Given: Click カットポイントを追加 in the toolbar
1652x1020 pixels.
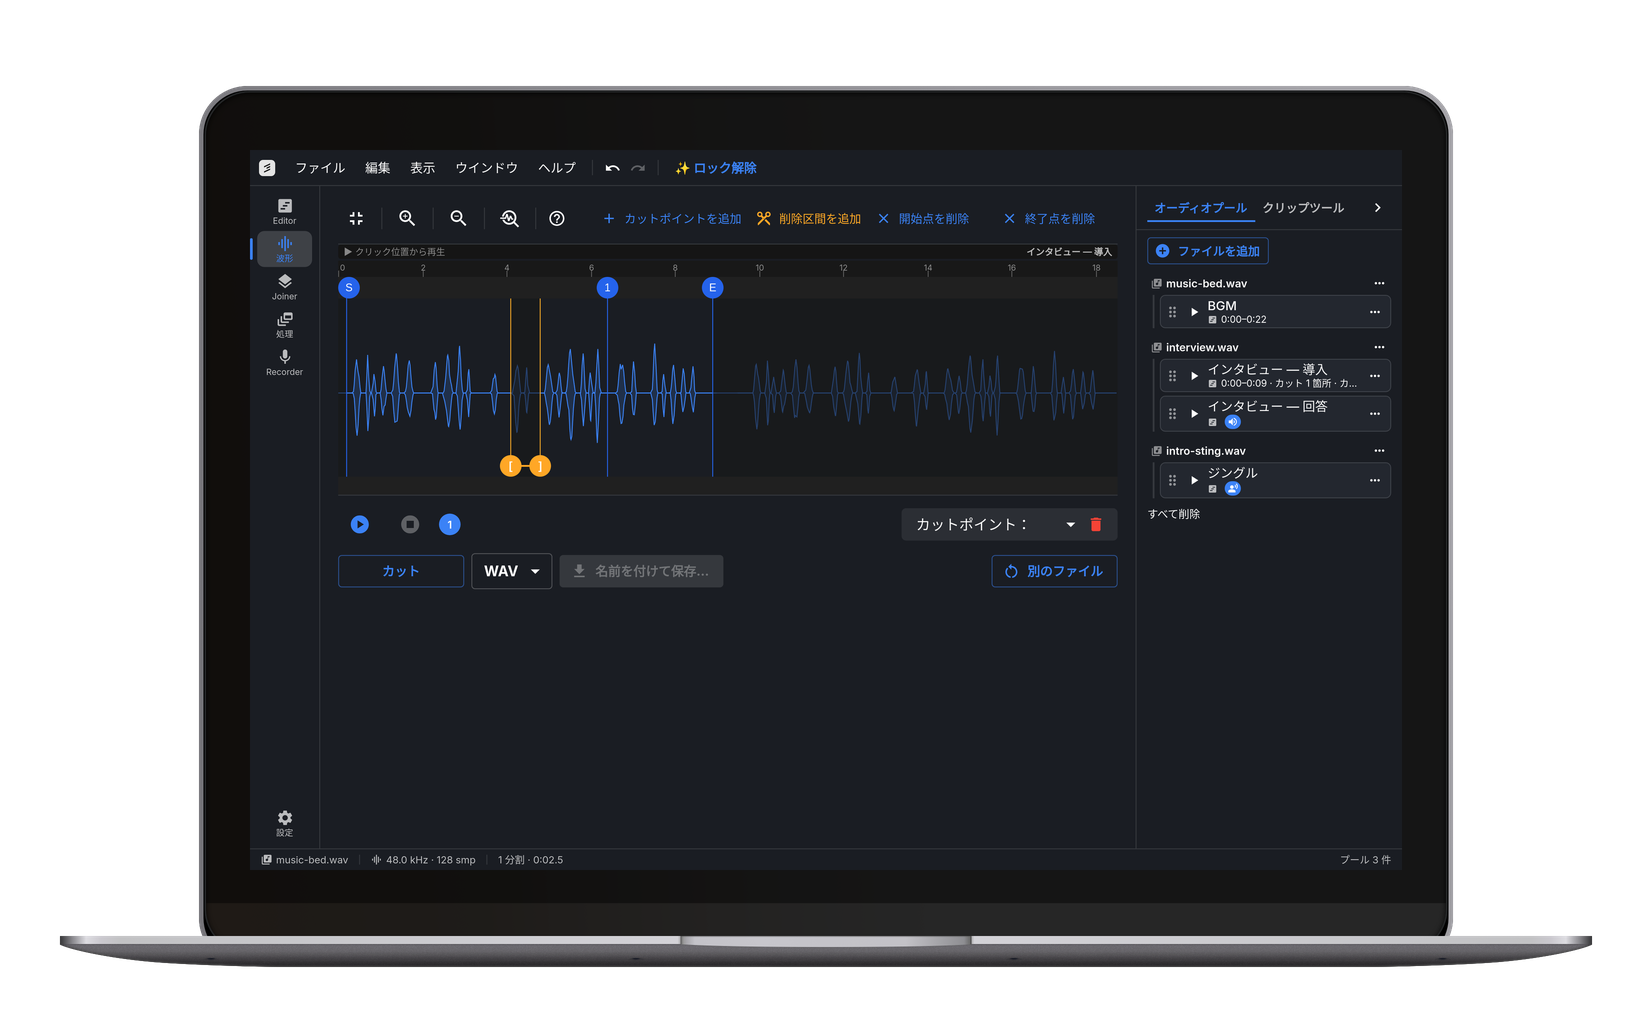Looking at the screenshot, I should [x=672, y=218].
